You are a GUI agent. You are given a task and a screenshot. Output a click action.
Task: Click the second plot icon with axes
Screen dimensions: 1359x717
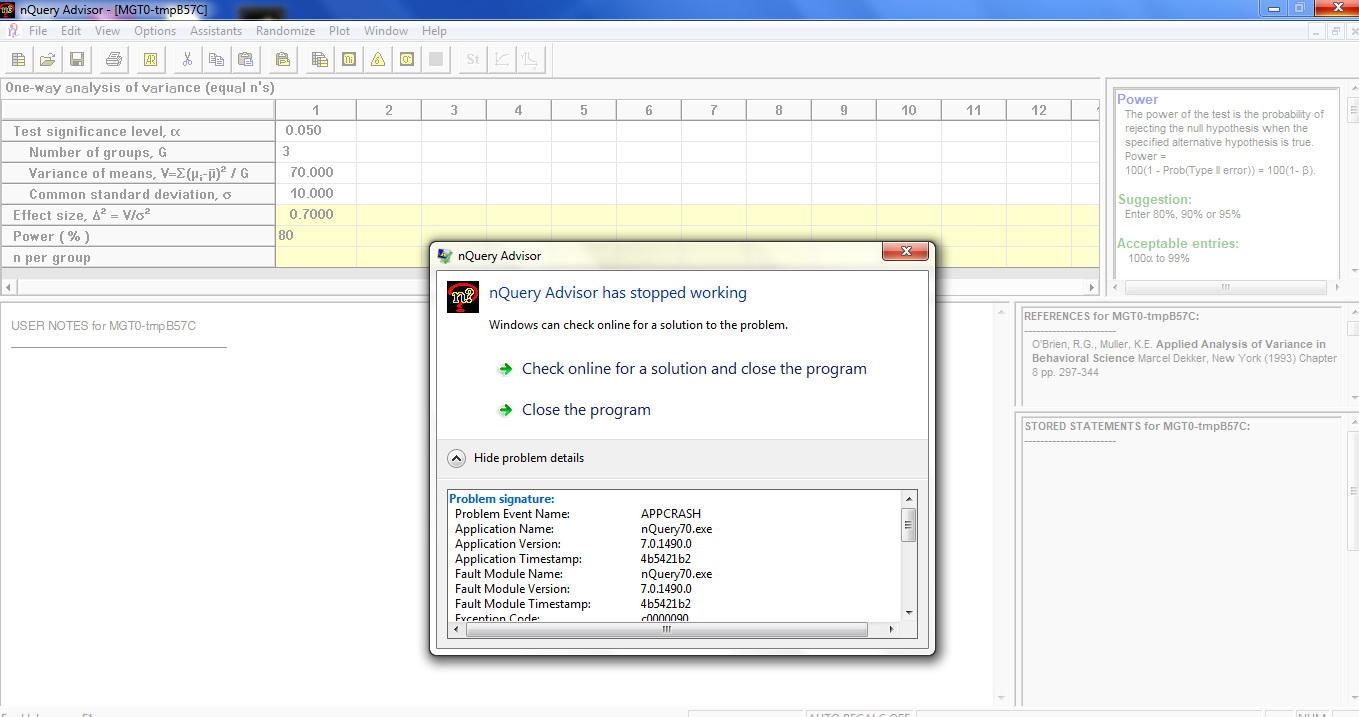pos(531,60)
